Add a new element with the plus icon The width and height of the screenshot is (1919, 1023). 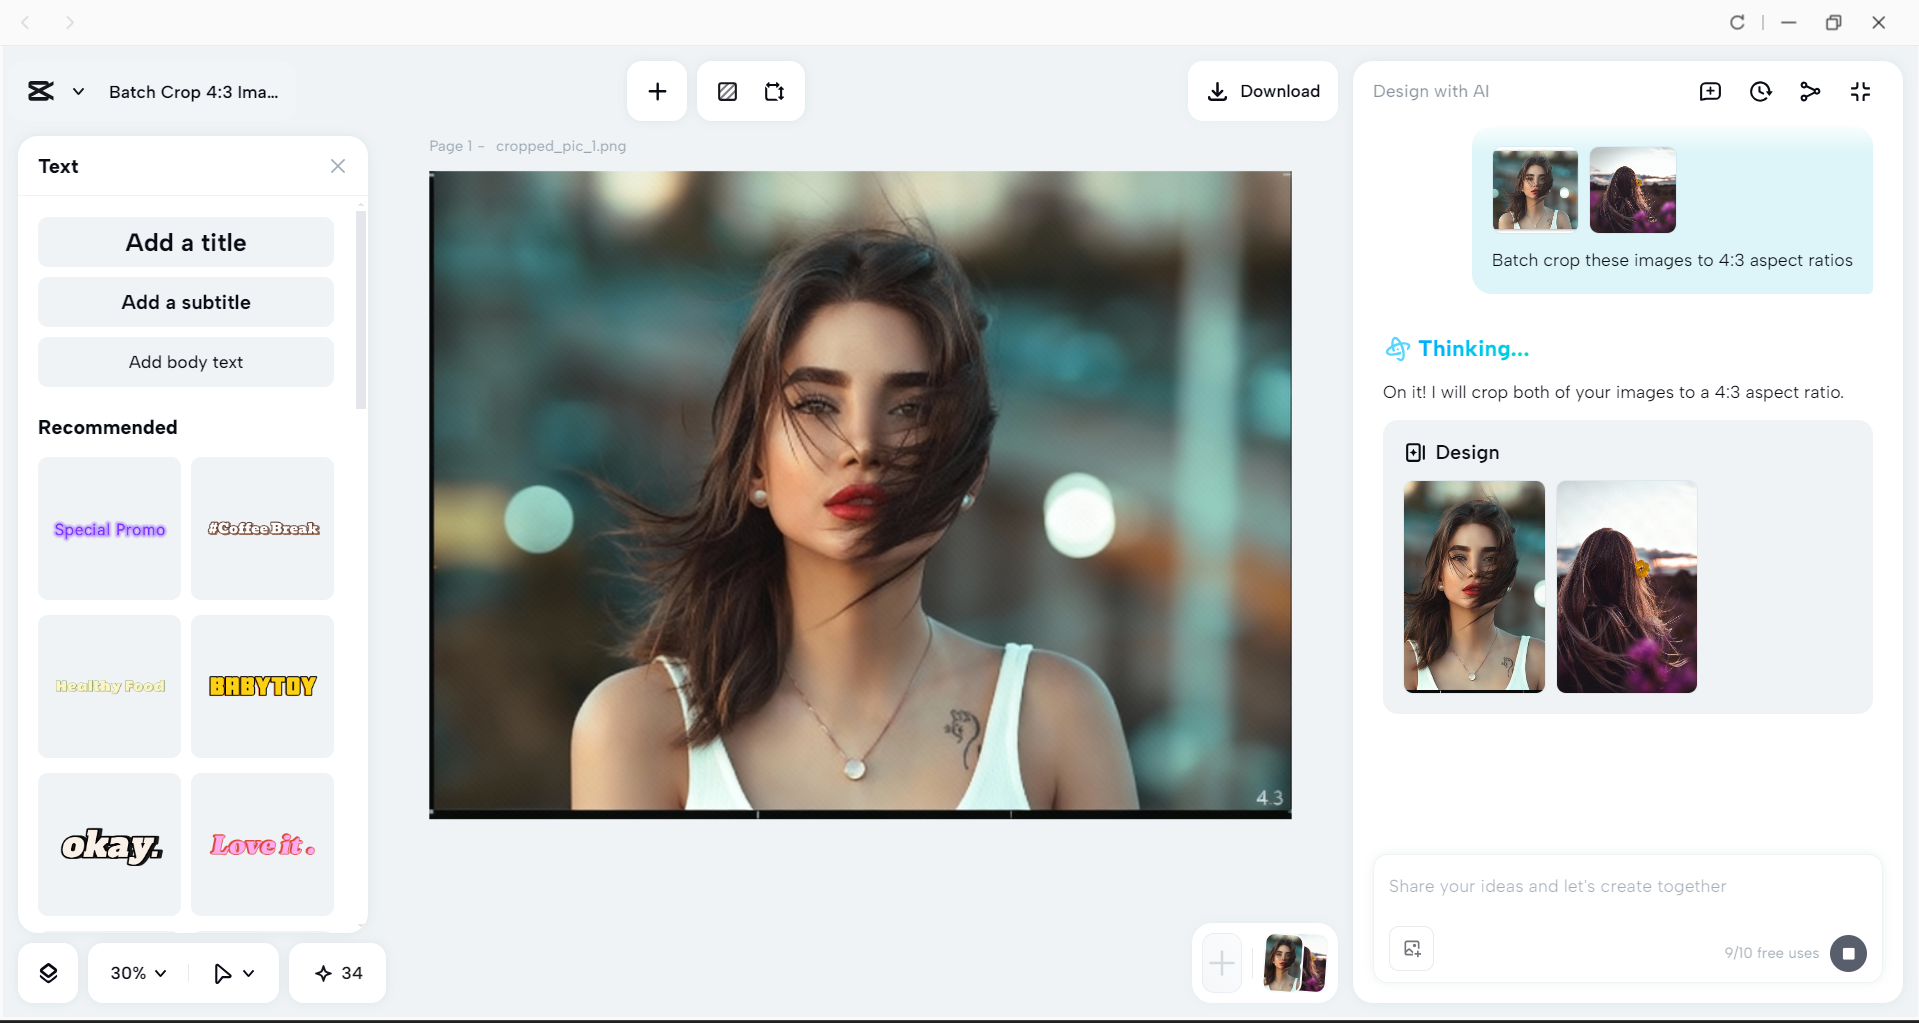point(656,91)
